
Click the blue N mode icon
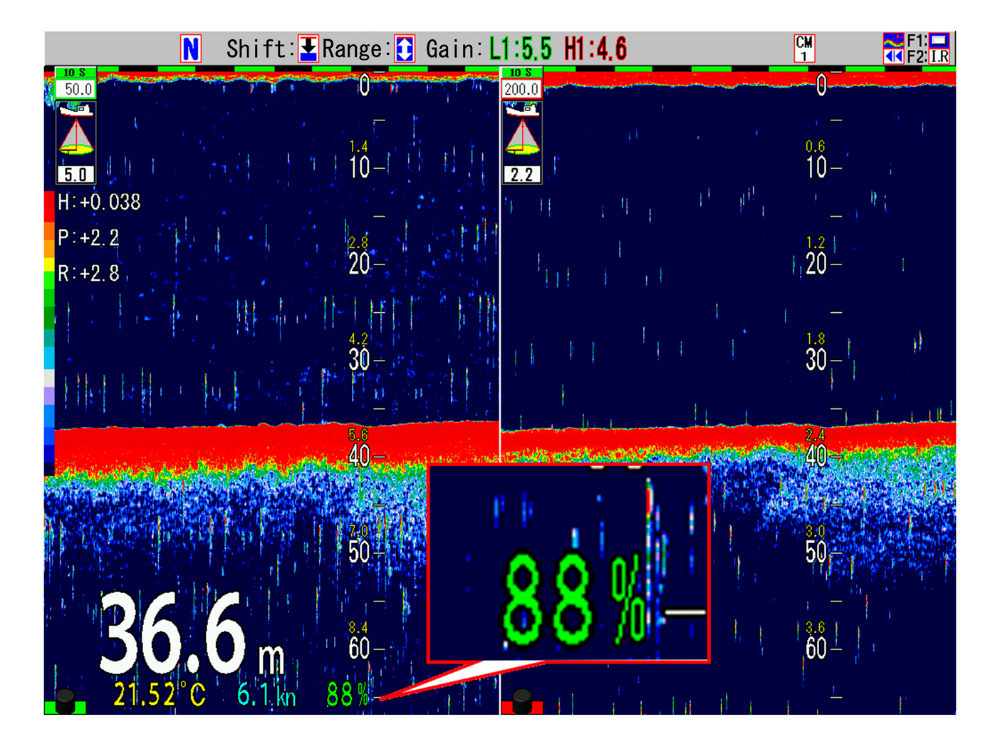(191, 48)
